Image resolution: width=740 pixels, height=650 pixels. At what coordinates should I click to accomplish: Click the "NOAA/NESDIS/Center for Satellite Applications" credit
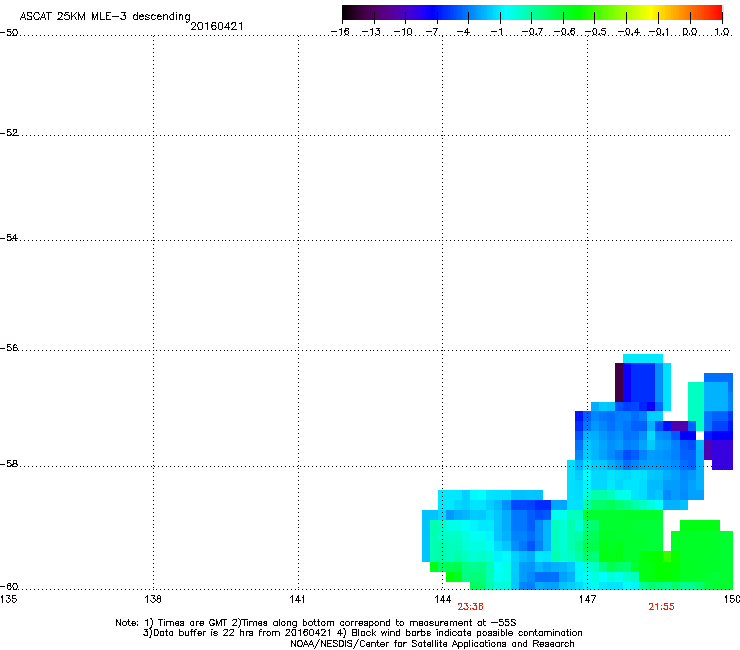coord(432,643)
